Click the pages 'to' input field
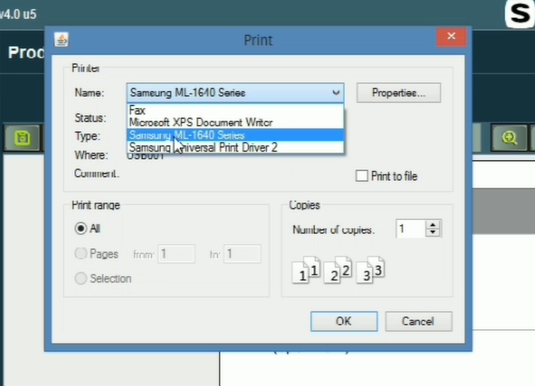 (242, 254)
